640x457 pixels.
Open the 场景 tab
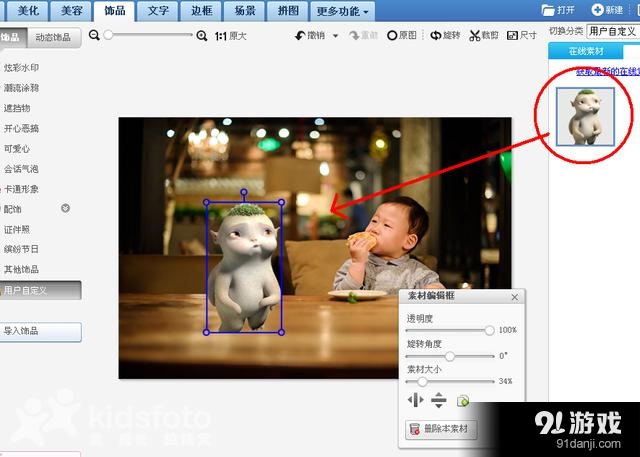[x=244, y=11]
